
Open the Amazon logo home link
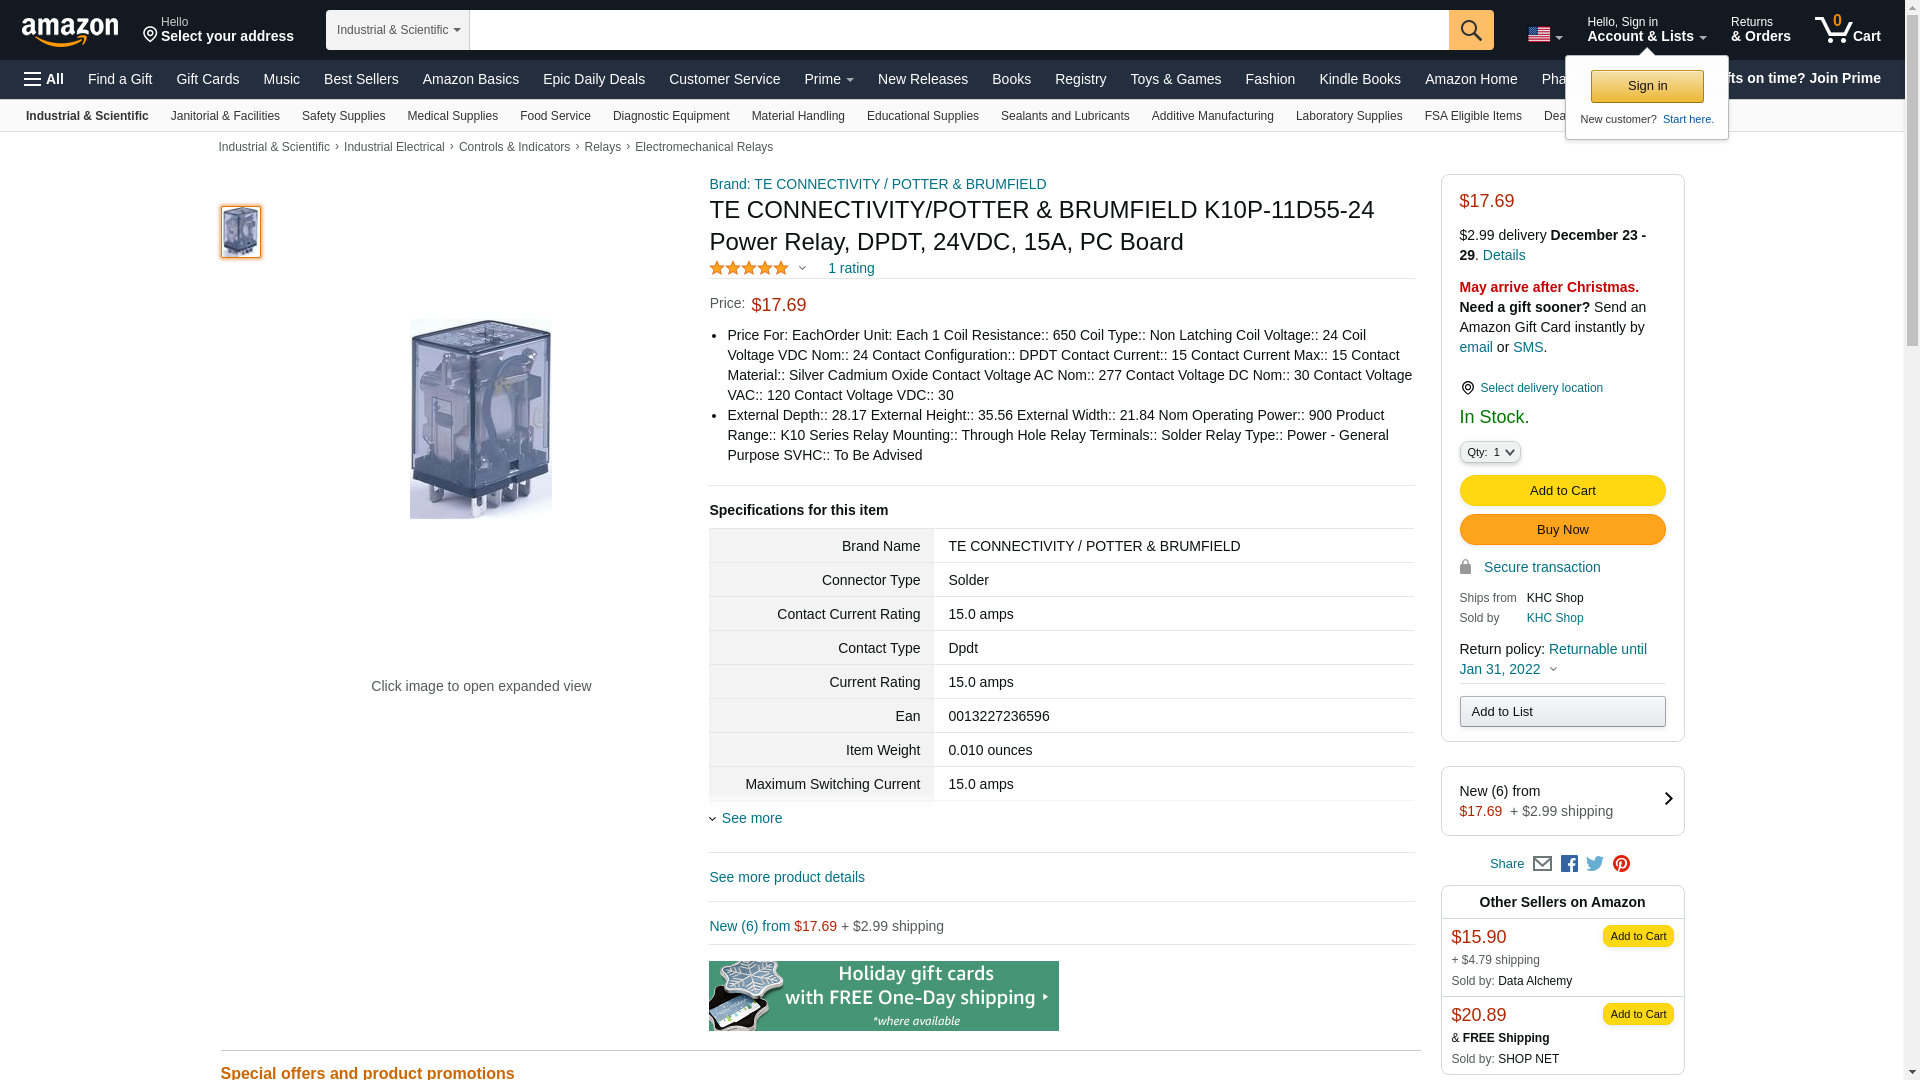(x=70, y=32)
